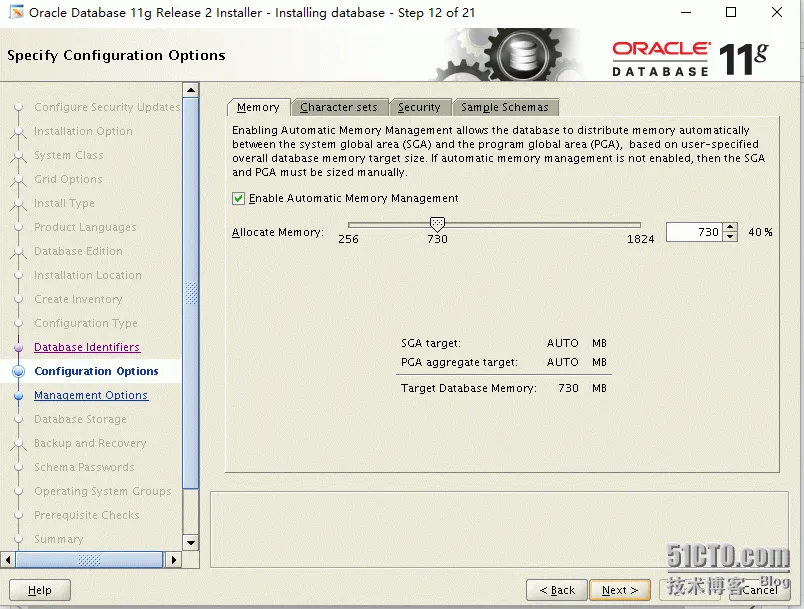Click the 'Backup and Recovery' step text
The image size is (804, 609).
(90, 443)
